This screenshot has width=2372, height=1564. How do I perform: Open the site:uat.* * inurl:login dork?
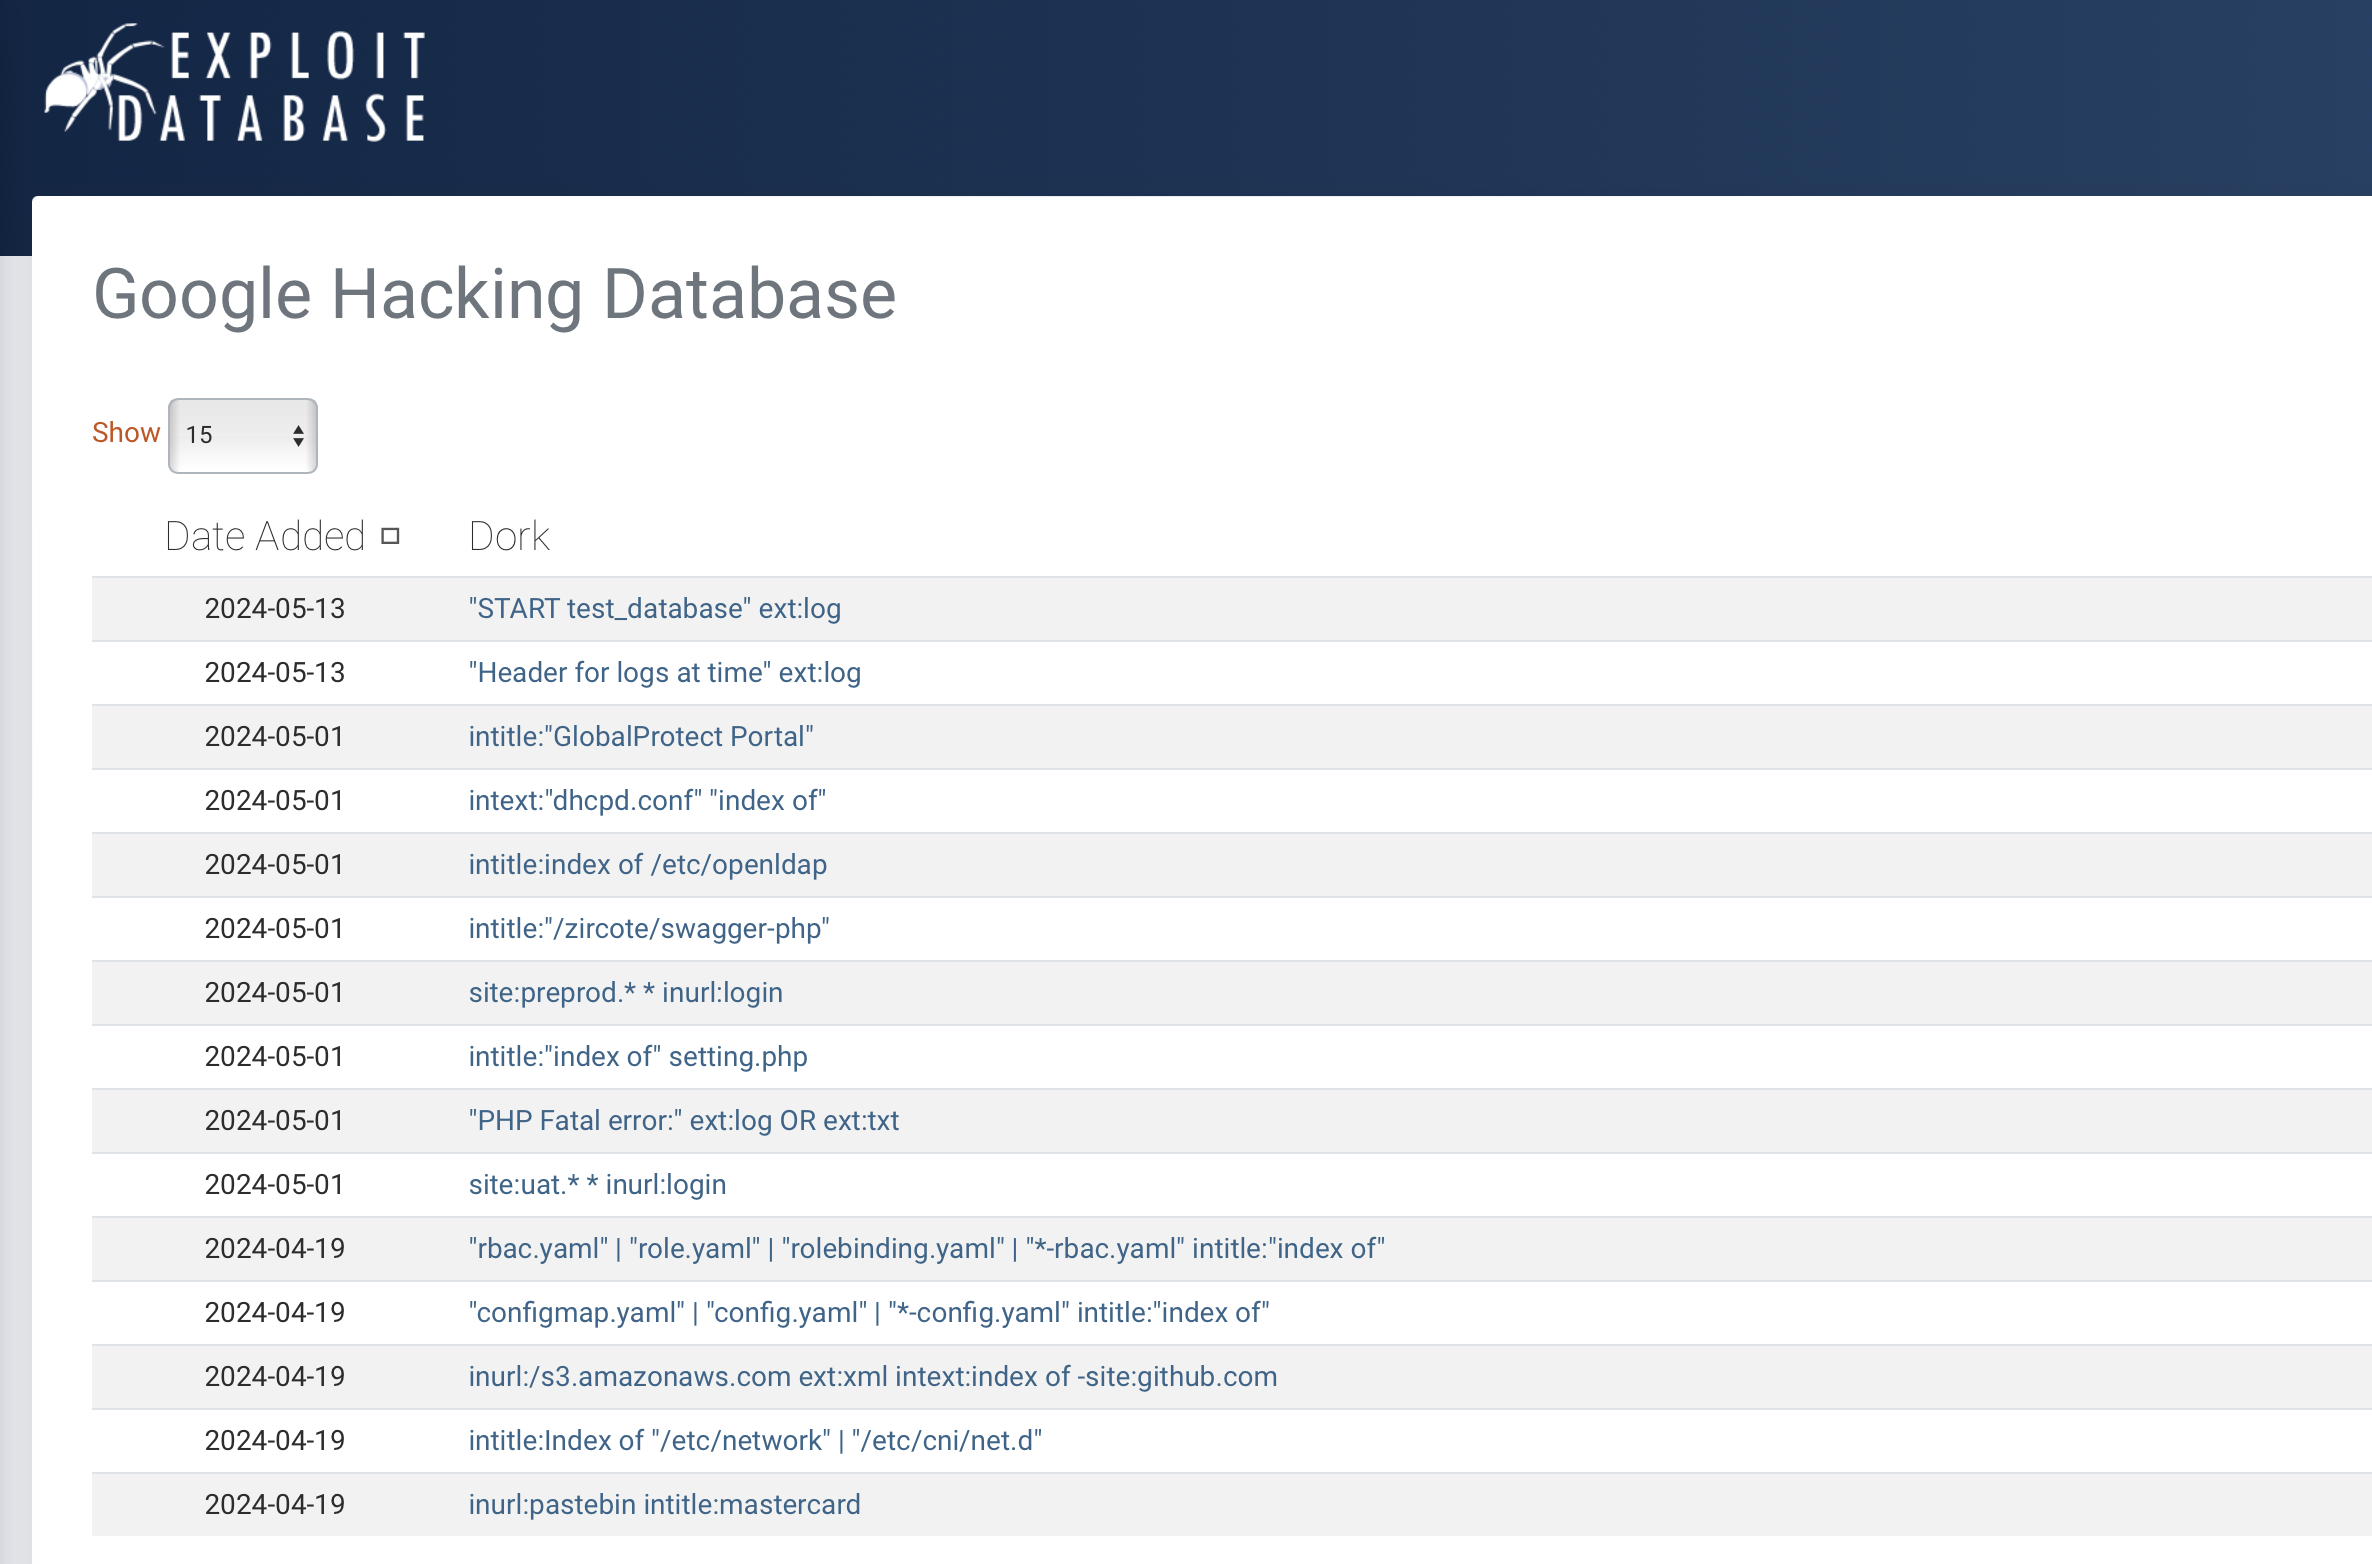[x=597, y=1185]
